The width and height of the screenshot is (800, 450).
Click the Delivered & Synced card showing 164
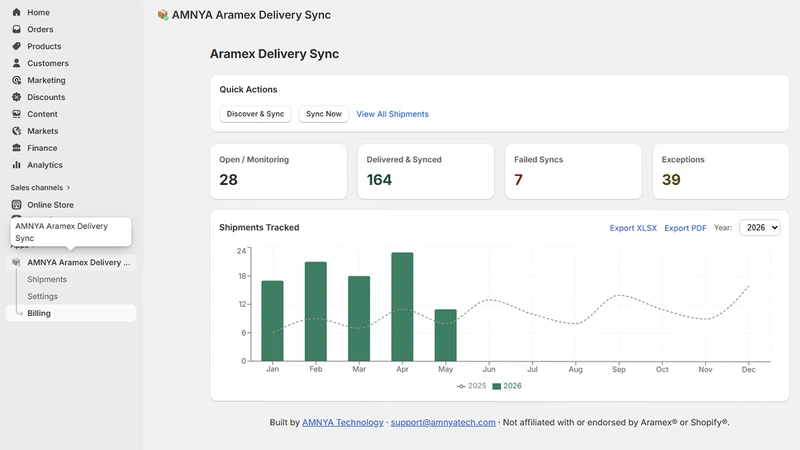[x=426, y=171]
